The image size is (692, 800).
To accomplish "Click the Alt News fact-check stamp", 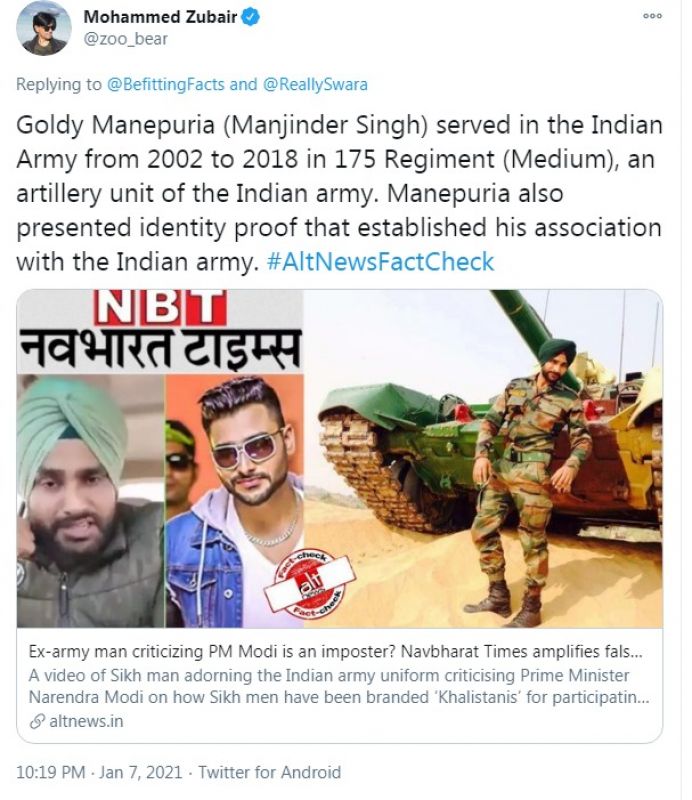I will pyautogui.click(x=310, y=584).
